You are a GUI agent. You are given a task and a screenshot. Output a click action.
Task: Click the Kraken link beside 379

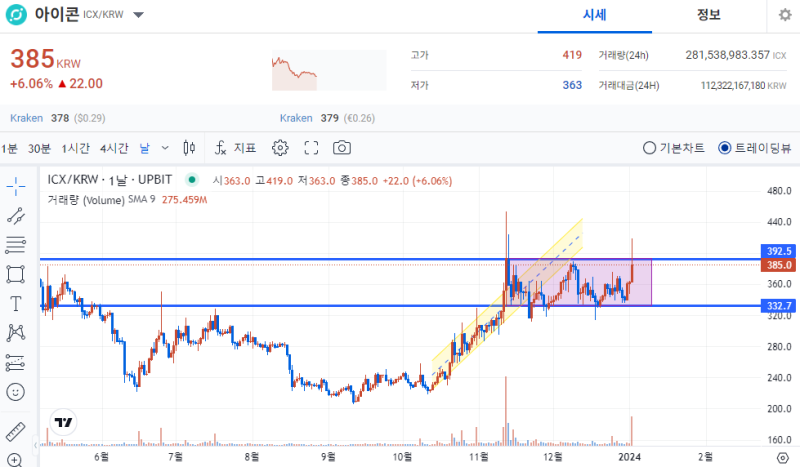[x=296, y=118]
